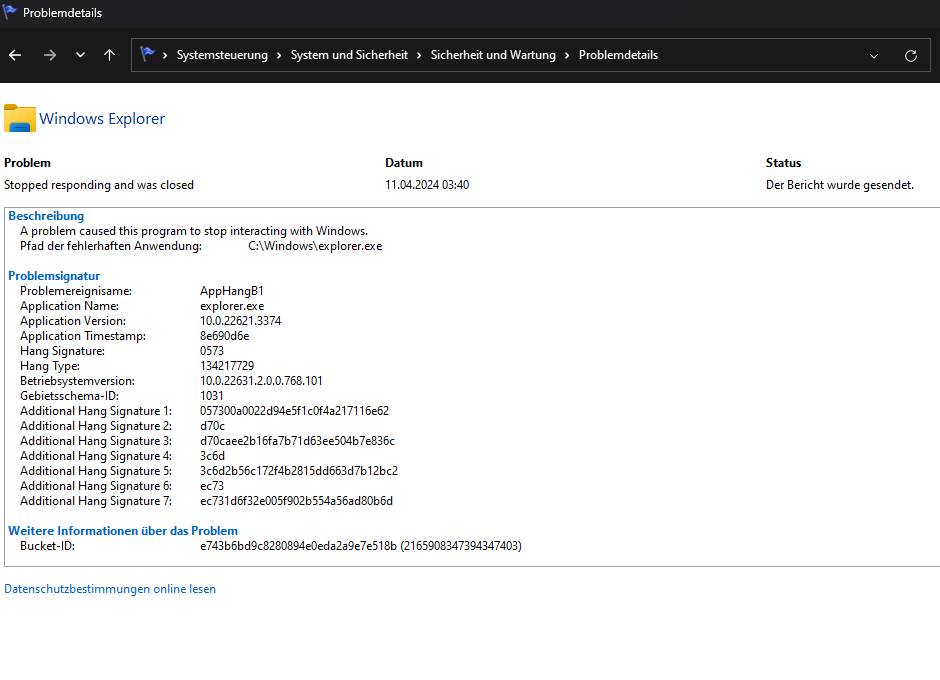Click Hang Signature value 0573
This screenshot has height=680, width=940.
212,351
